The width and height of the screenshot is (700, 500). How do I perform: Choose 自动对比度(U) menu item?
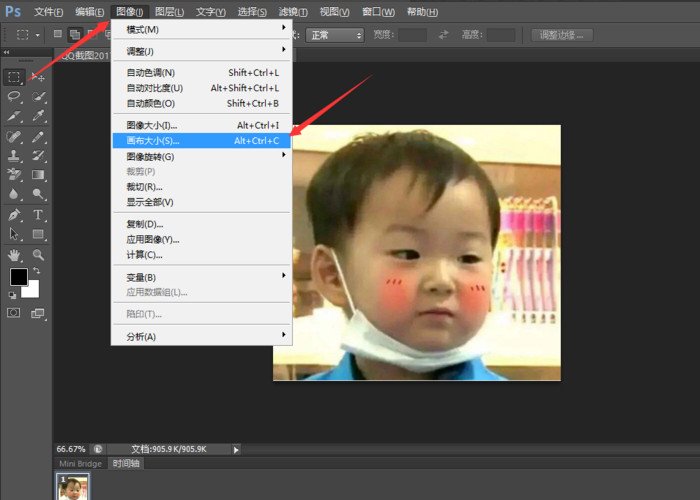201,88
